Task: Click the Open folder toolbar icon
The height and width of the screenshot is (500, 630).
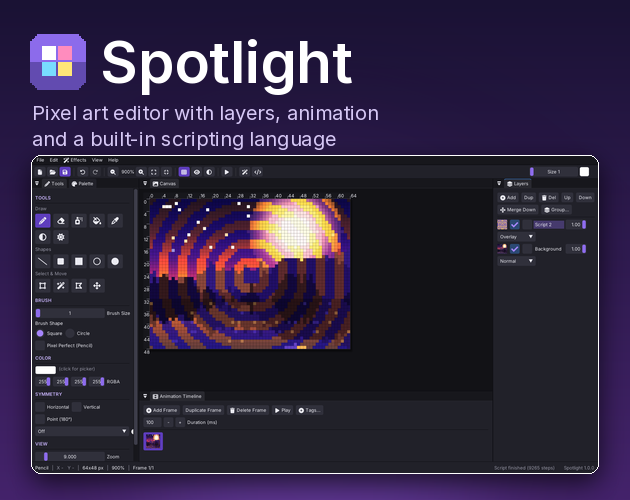Action: pyautogui.click(x=52, y=172)
